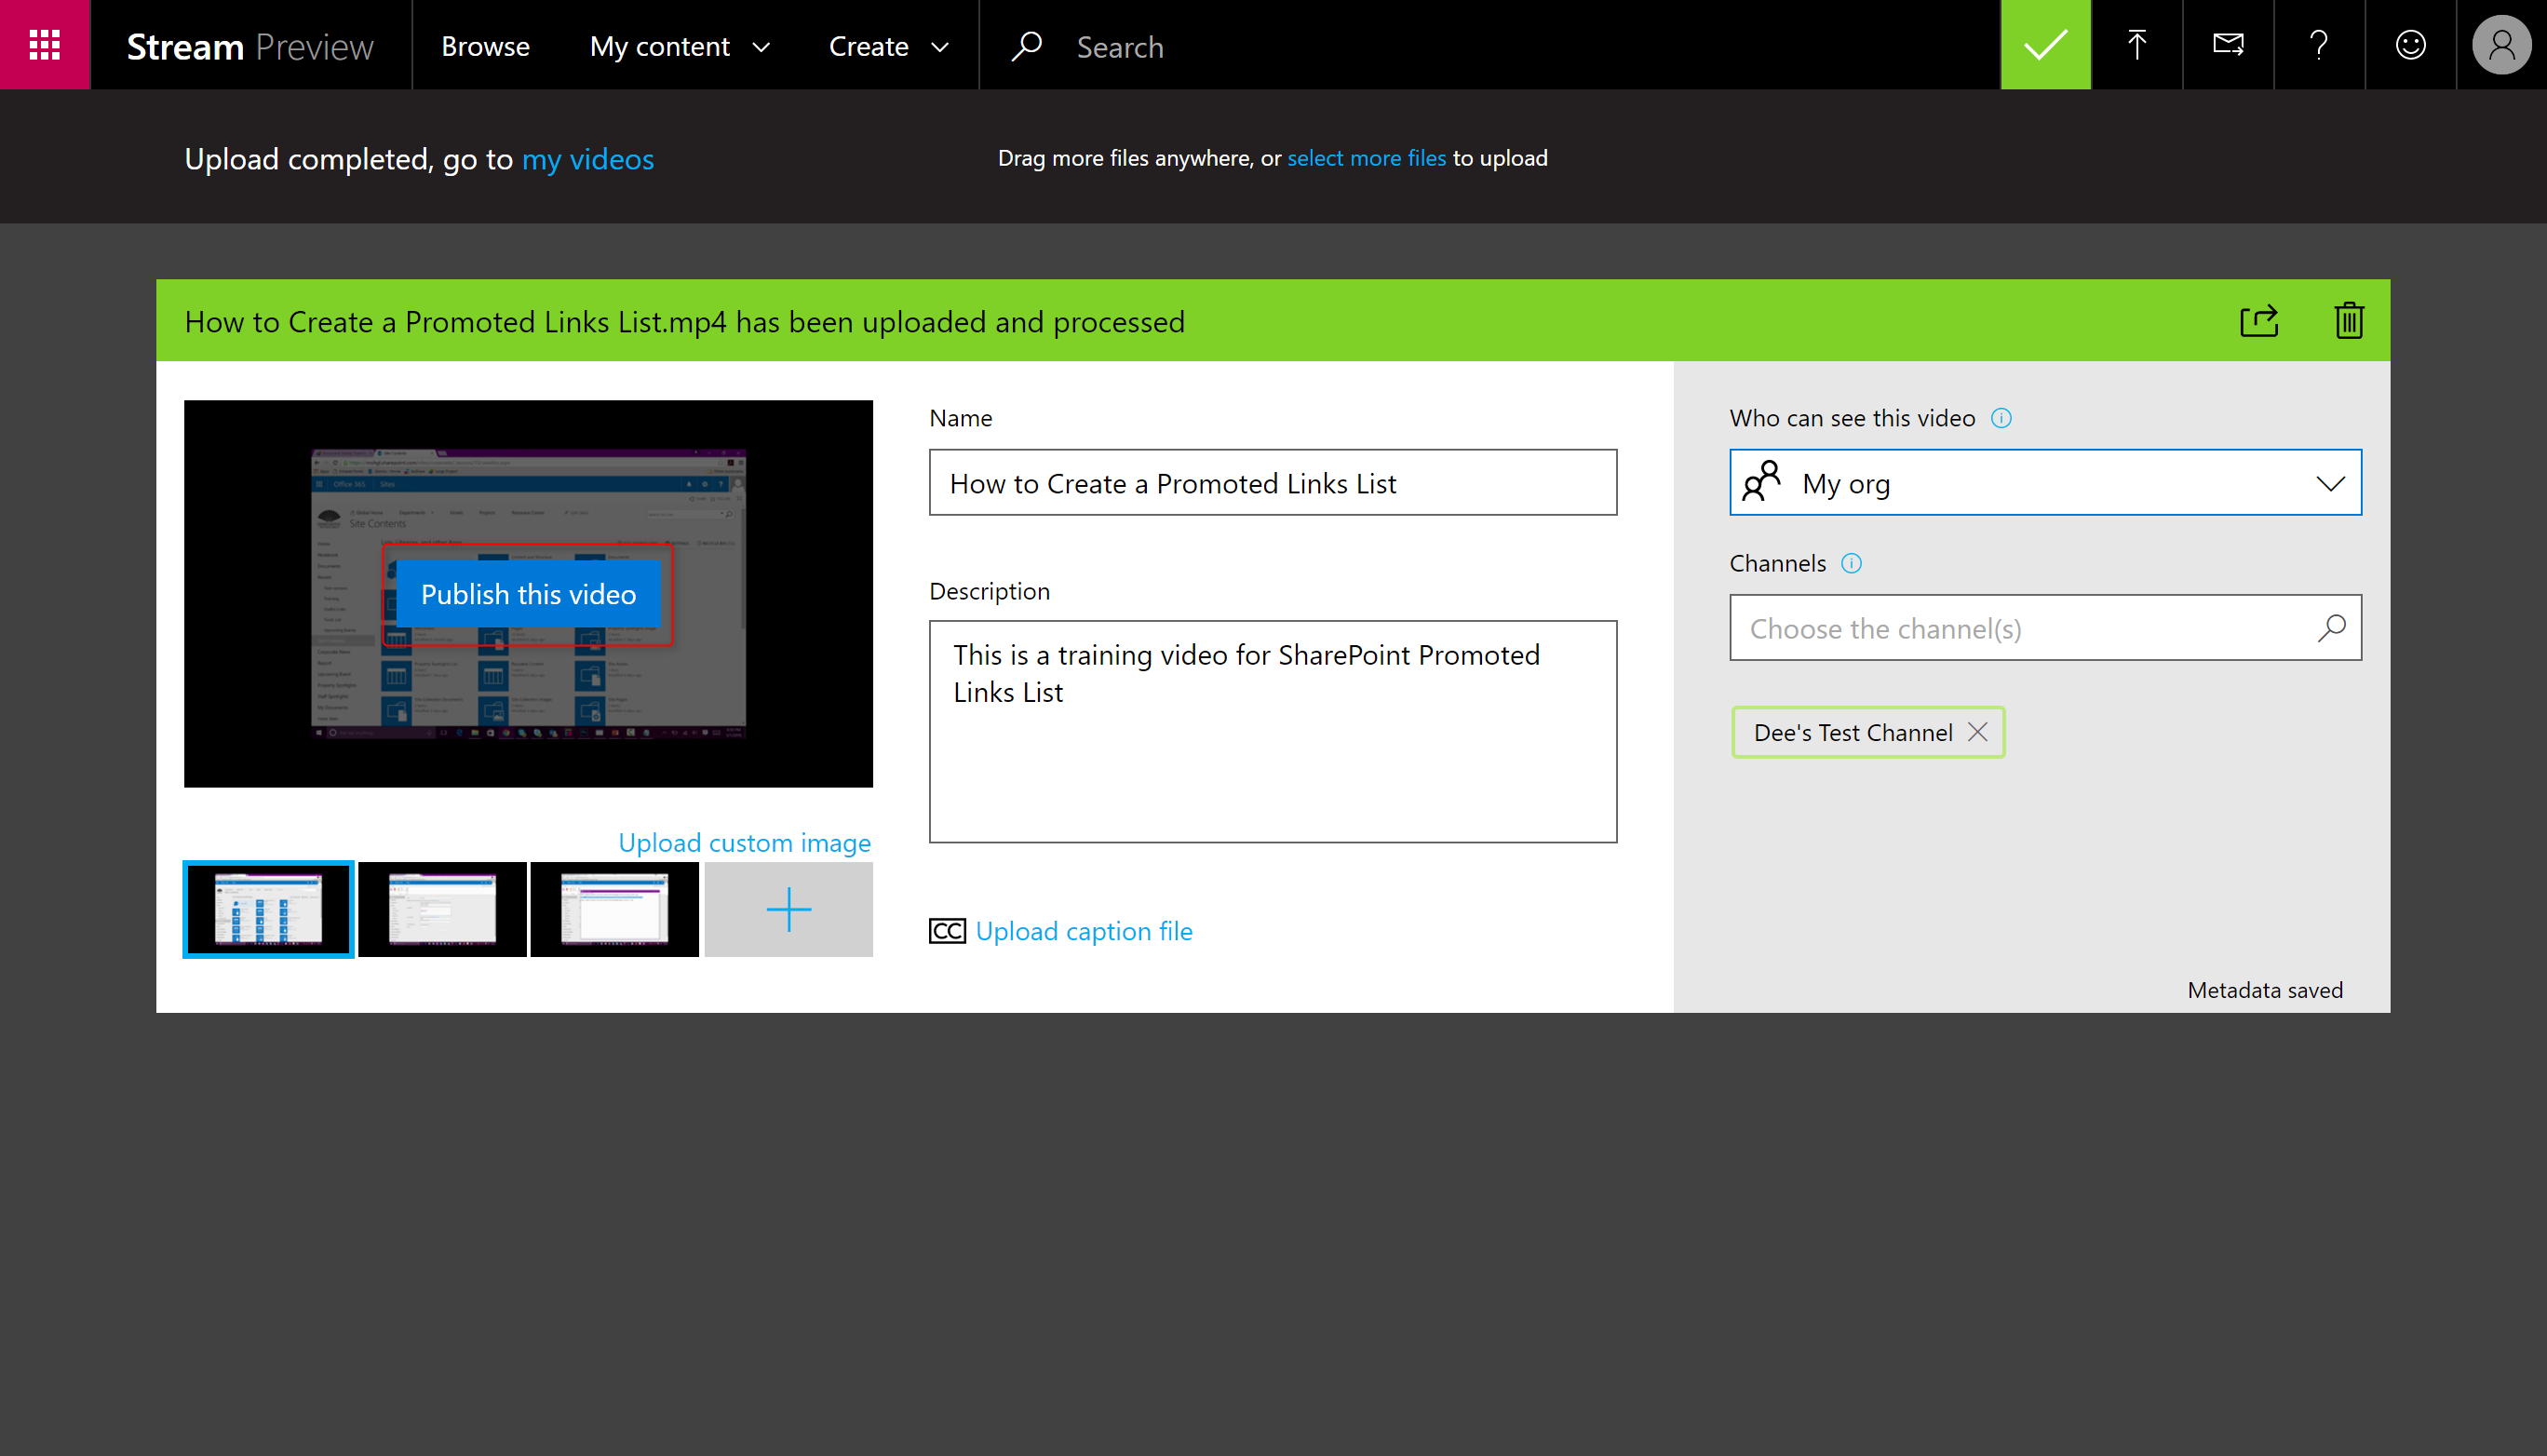The image size is (2547, 1456).
Task: Click the Publish this video button
Action: coord(528,594)
